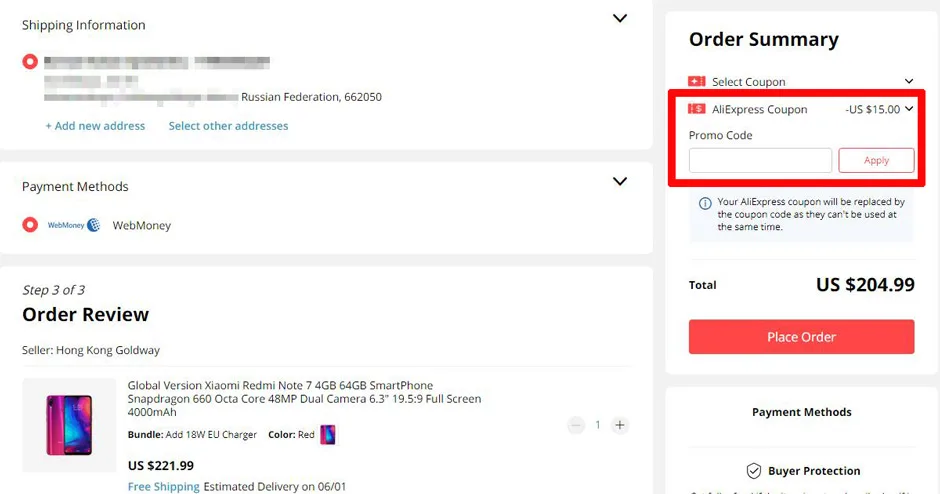Click Select other addresses link
This screenshot has width=940, height=494.
click(x=228, y=126)
